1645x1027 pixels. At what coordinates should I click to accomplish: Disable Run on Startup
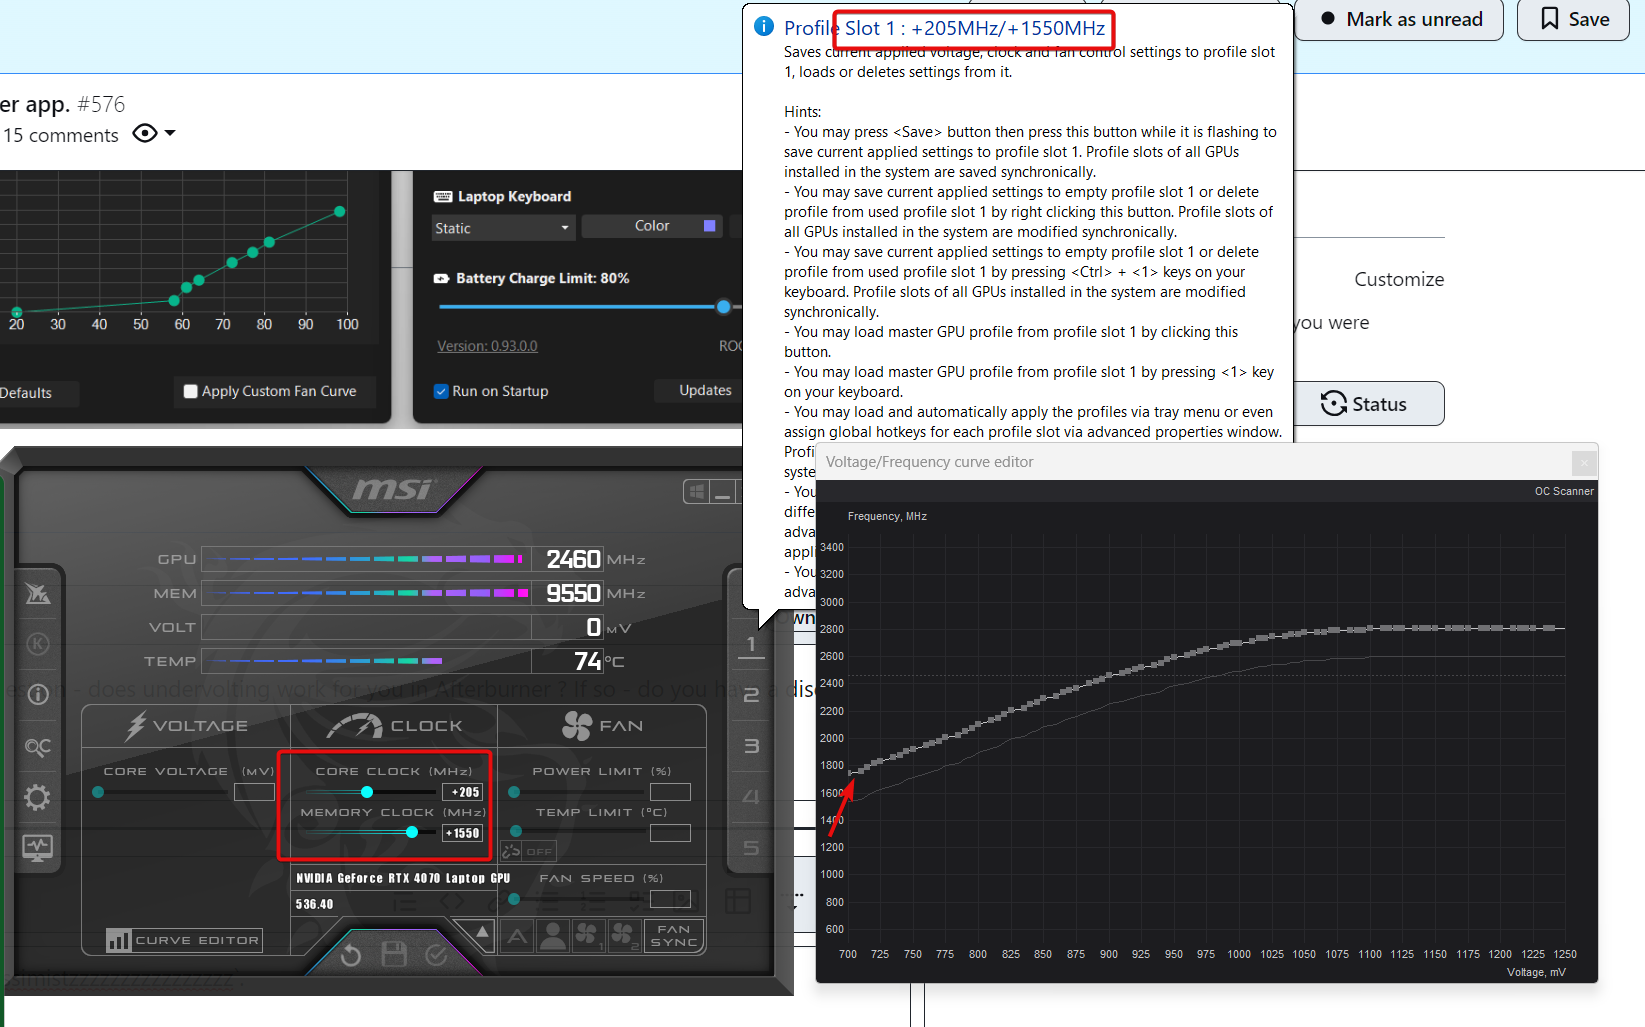[x=440, y=391]
